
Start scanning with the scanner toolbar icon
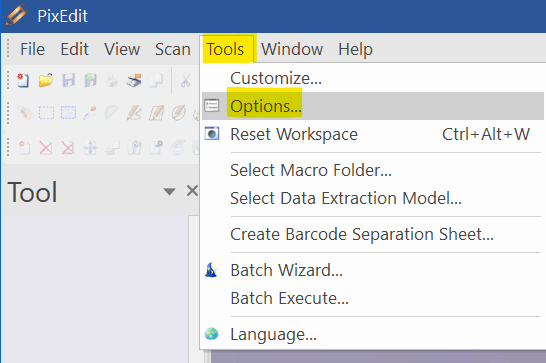134,80
